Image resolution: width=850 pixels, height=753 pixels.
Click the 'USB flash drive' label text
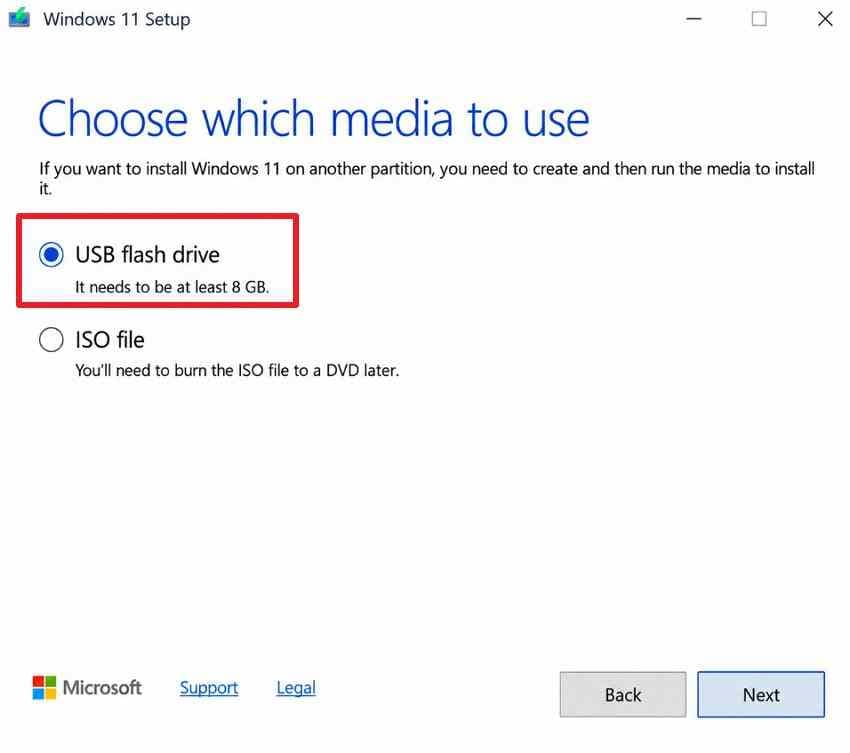click(x=147, y=254)
